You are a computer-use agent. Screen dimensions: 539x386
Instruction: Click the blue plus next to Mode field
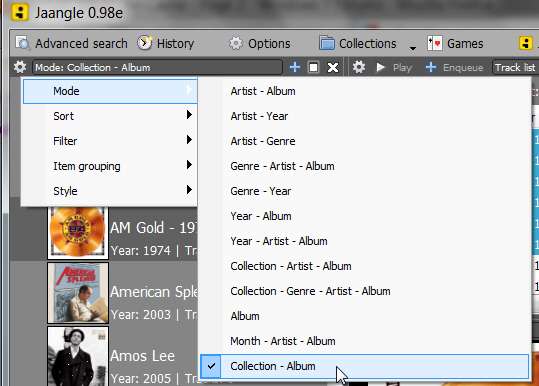pyautogui.click(x=295, y=67)
